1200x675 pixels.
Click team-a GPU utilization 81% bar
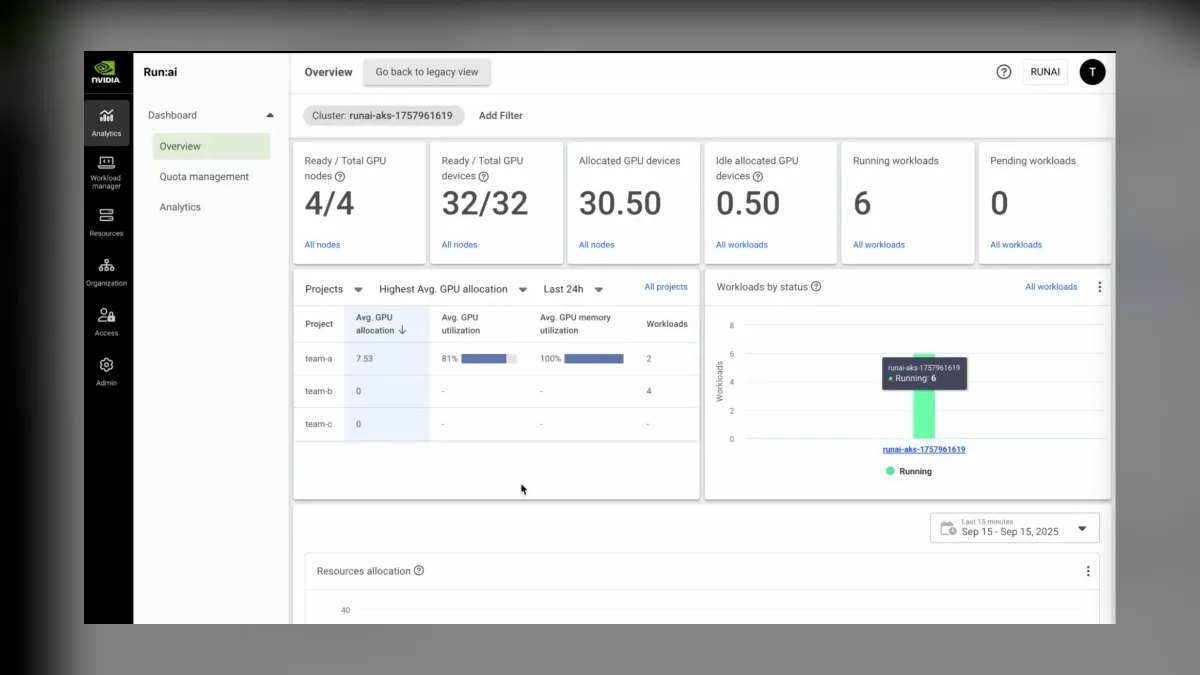489,358
